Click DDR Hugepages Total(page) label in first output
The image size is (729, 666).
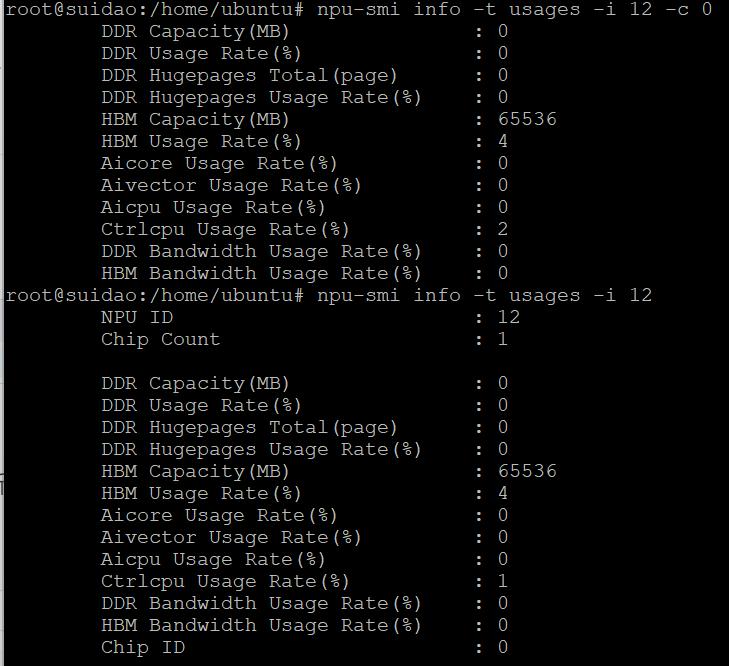point(249,75)
